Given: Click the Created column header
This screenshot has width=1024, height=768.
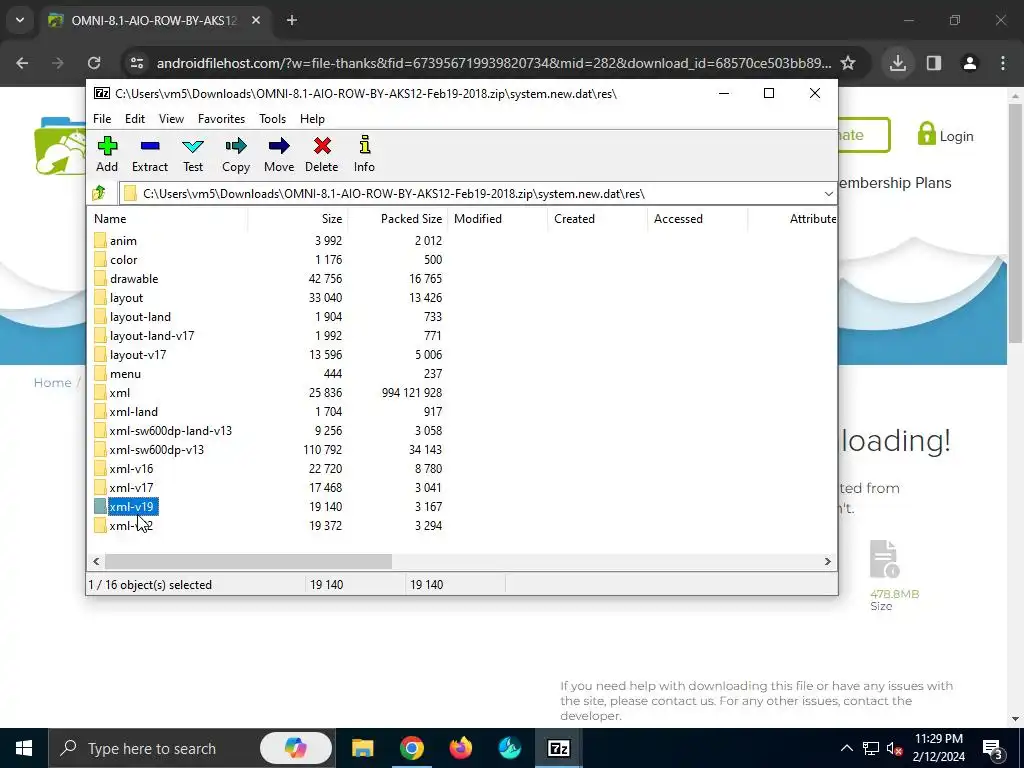Looking at the screenshot, I should tap(598, 219).
